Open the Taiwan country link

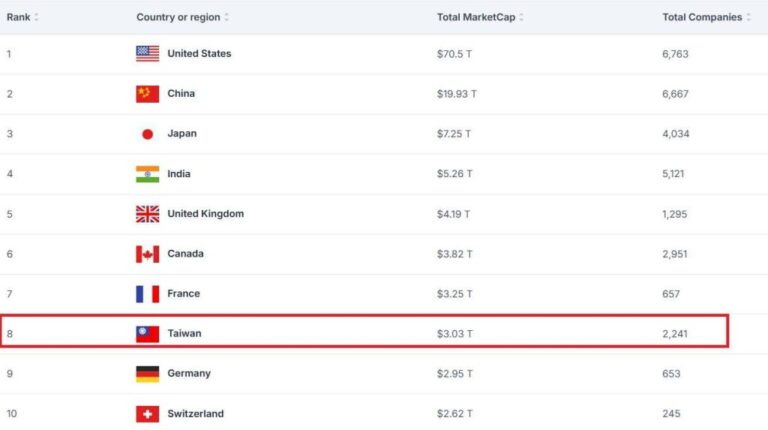184,334
